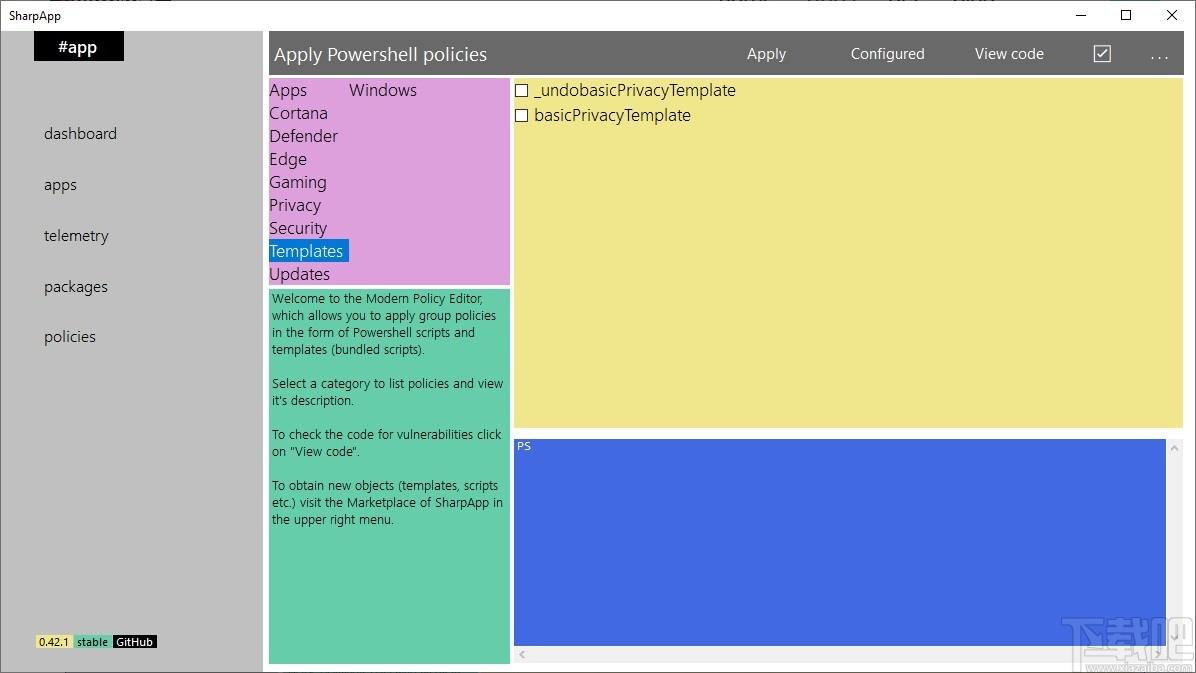Select the Privacy category
This screenshot has height=673, width=1196.
(295, 205)
